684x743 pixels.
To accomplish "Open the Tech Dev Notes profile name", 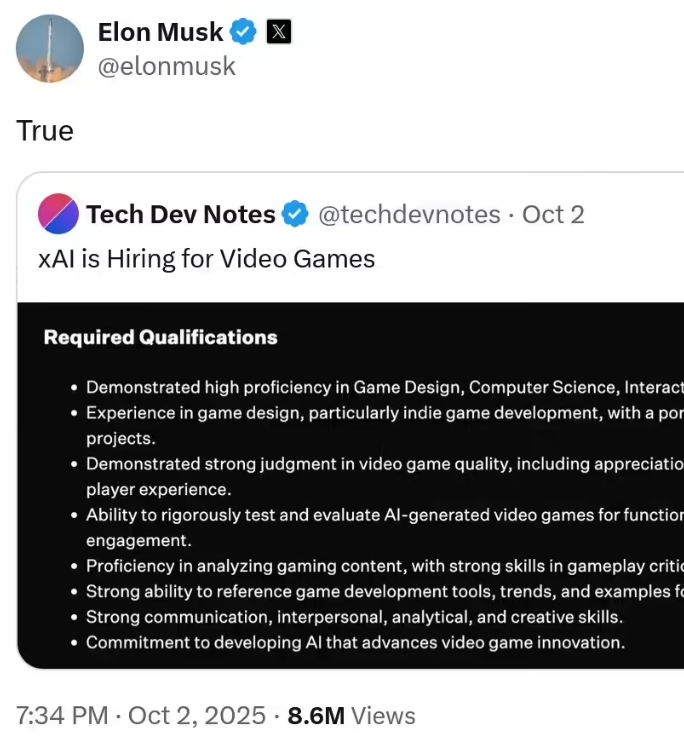I will [x=180, y=214].
